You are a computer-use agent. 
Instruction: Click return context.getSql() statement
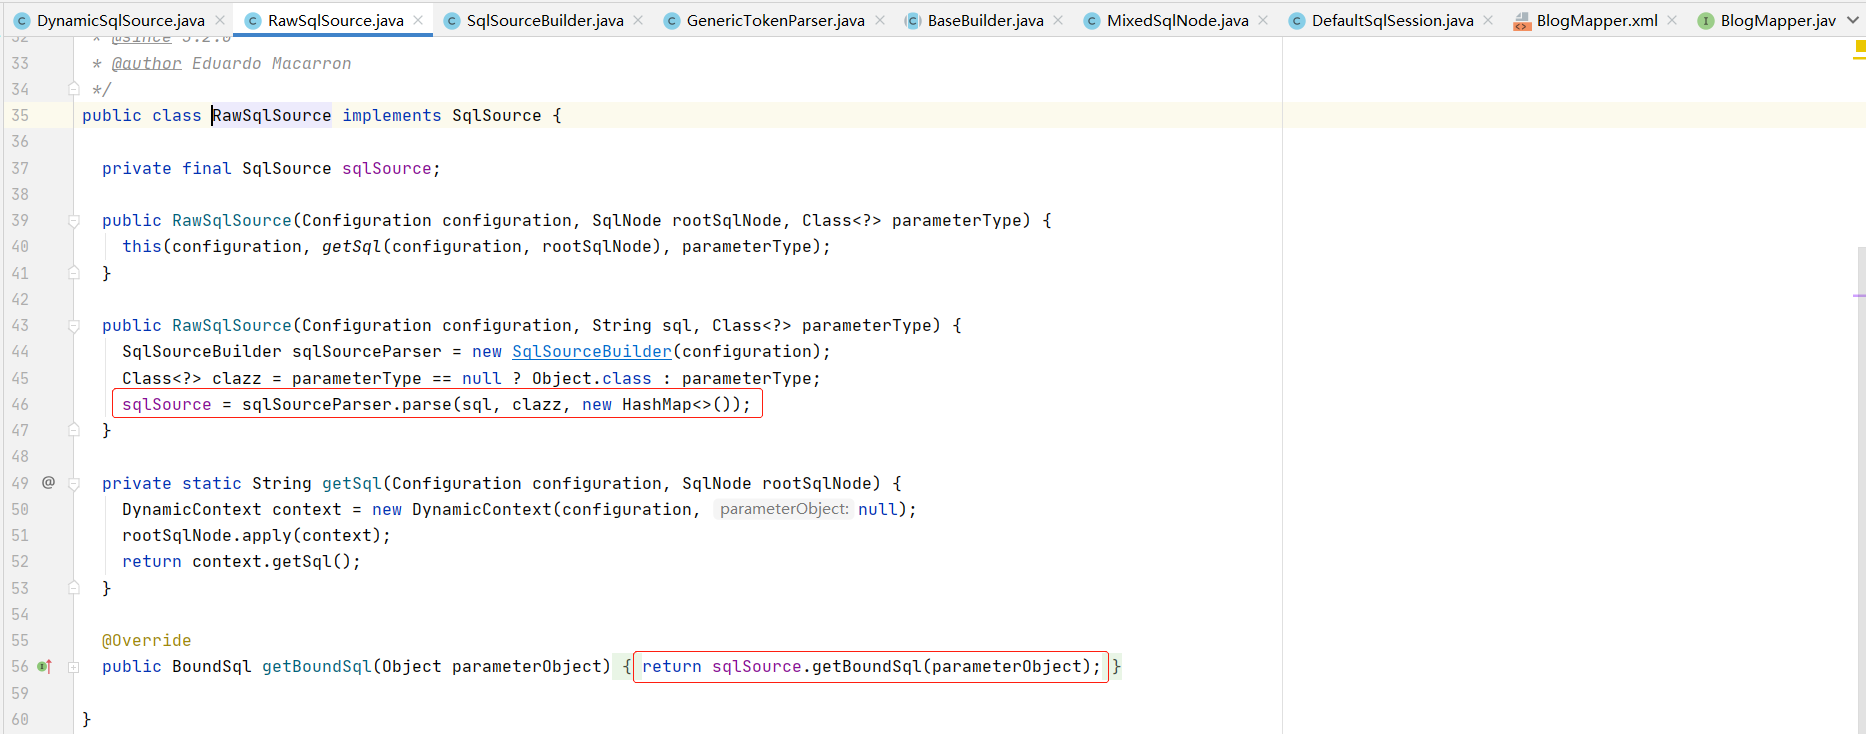tap(241, 561)
